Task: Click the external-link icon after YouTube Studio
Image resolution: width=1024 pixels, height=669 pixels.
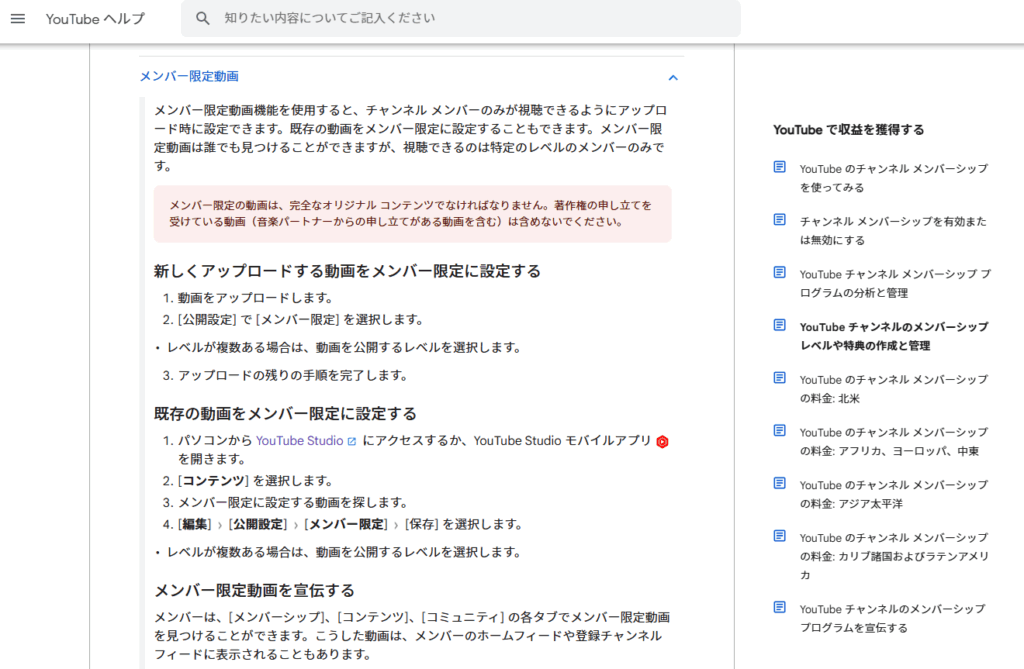Action: point(352,441)
